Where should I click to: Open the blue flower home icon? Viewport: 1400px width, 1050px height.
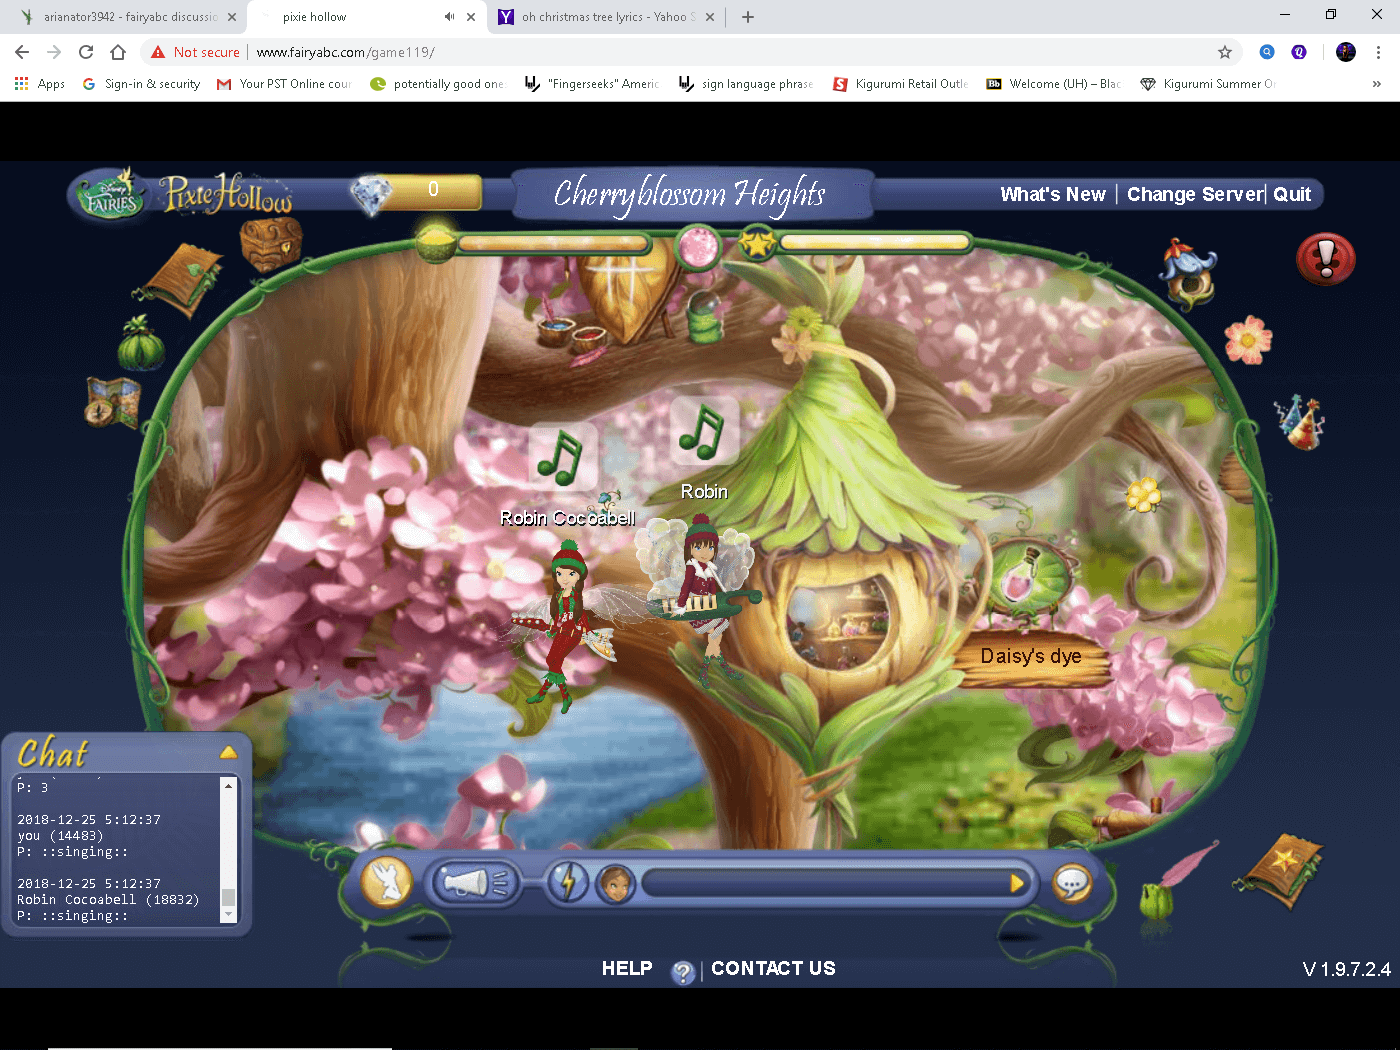click(1188, 272)
